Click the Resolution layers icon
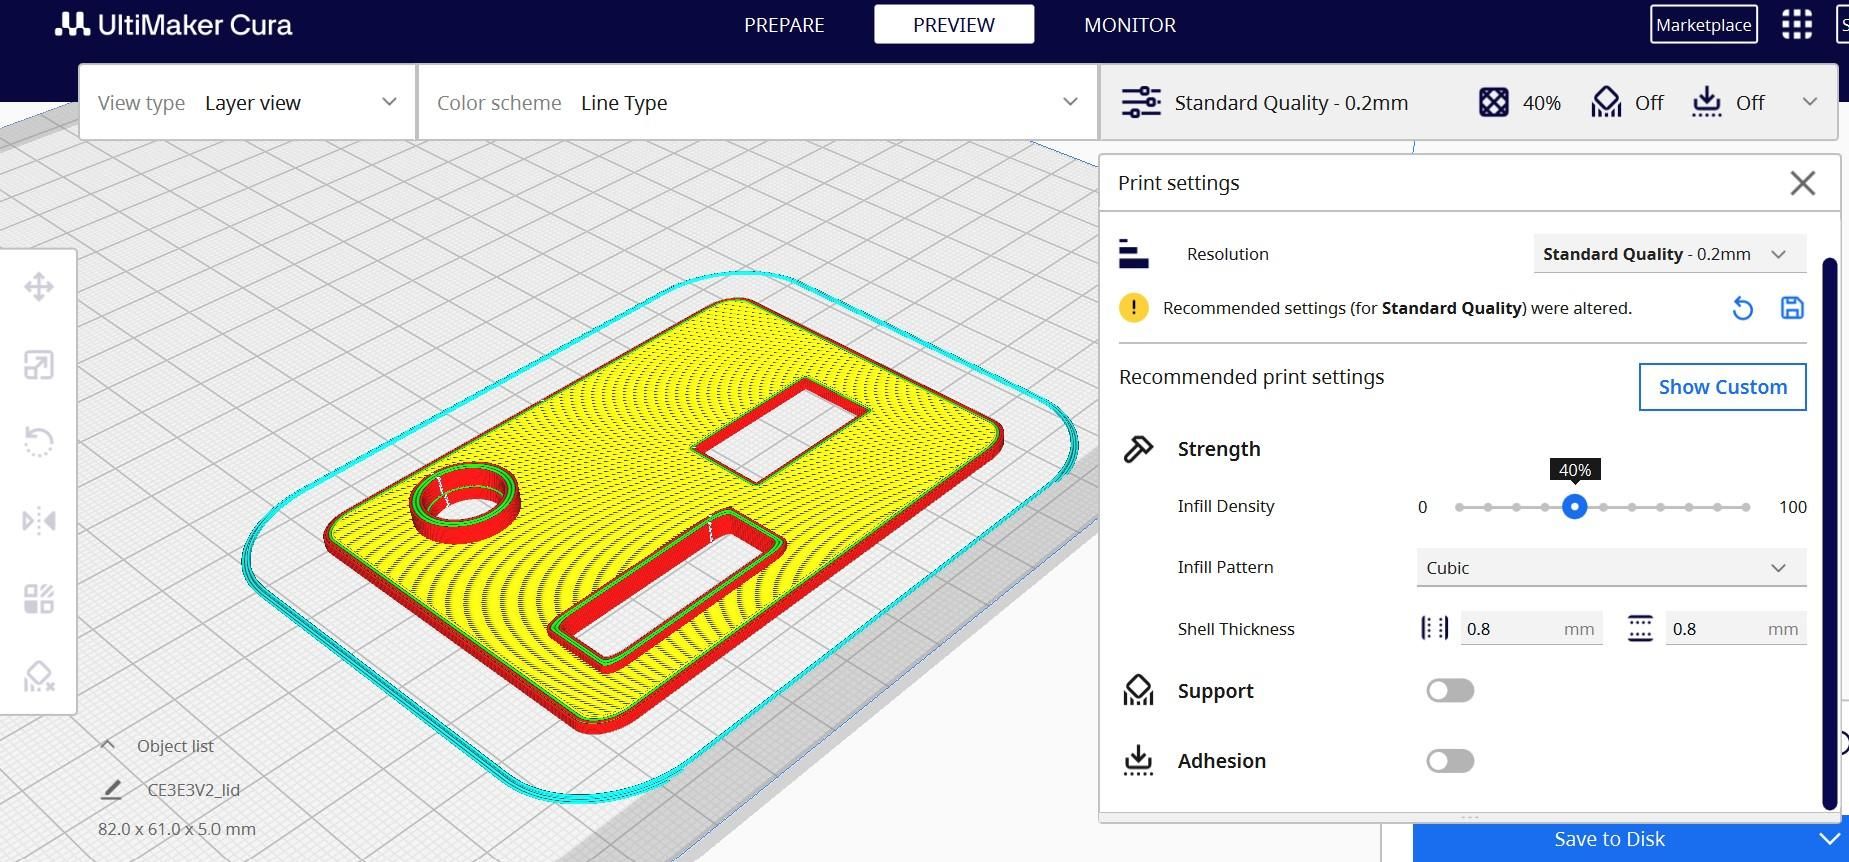1849x862 pixels. point(1133,254)
